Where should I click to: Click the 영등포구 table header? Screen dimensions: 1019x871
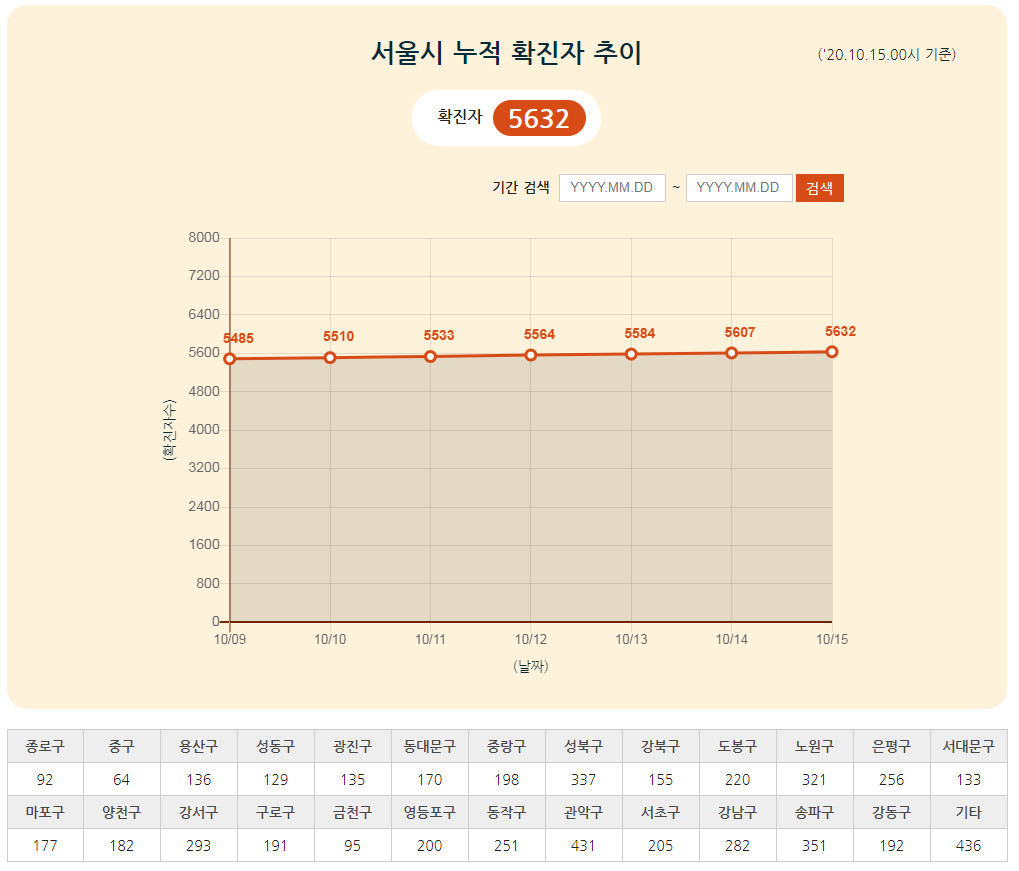(x=430, y=812)
